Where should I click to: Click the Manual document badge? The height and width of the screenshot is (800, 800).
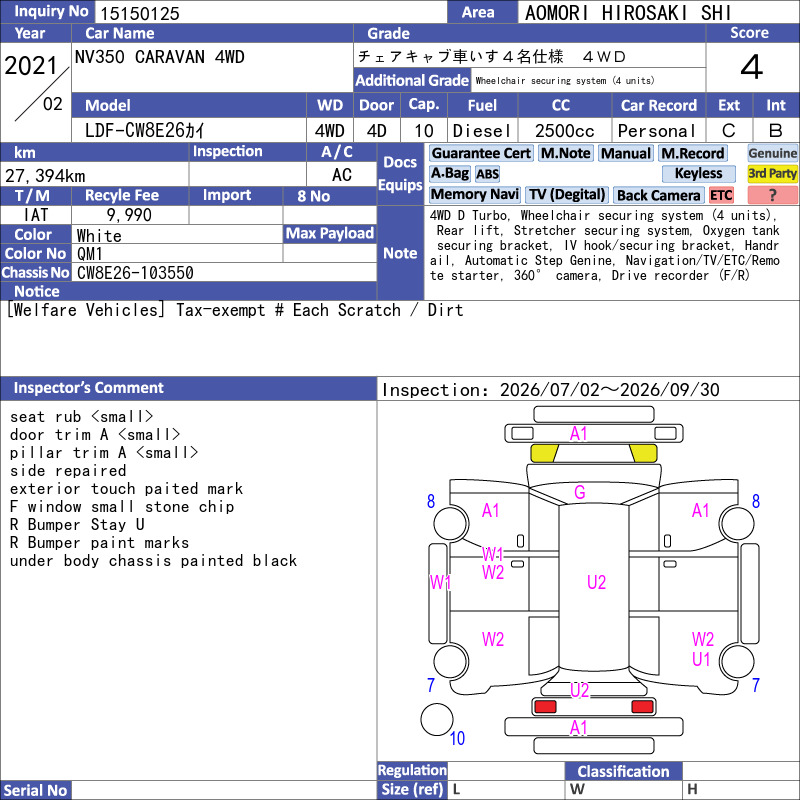point(626,153)
